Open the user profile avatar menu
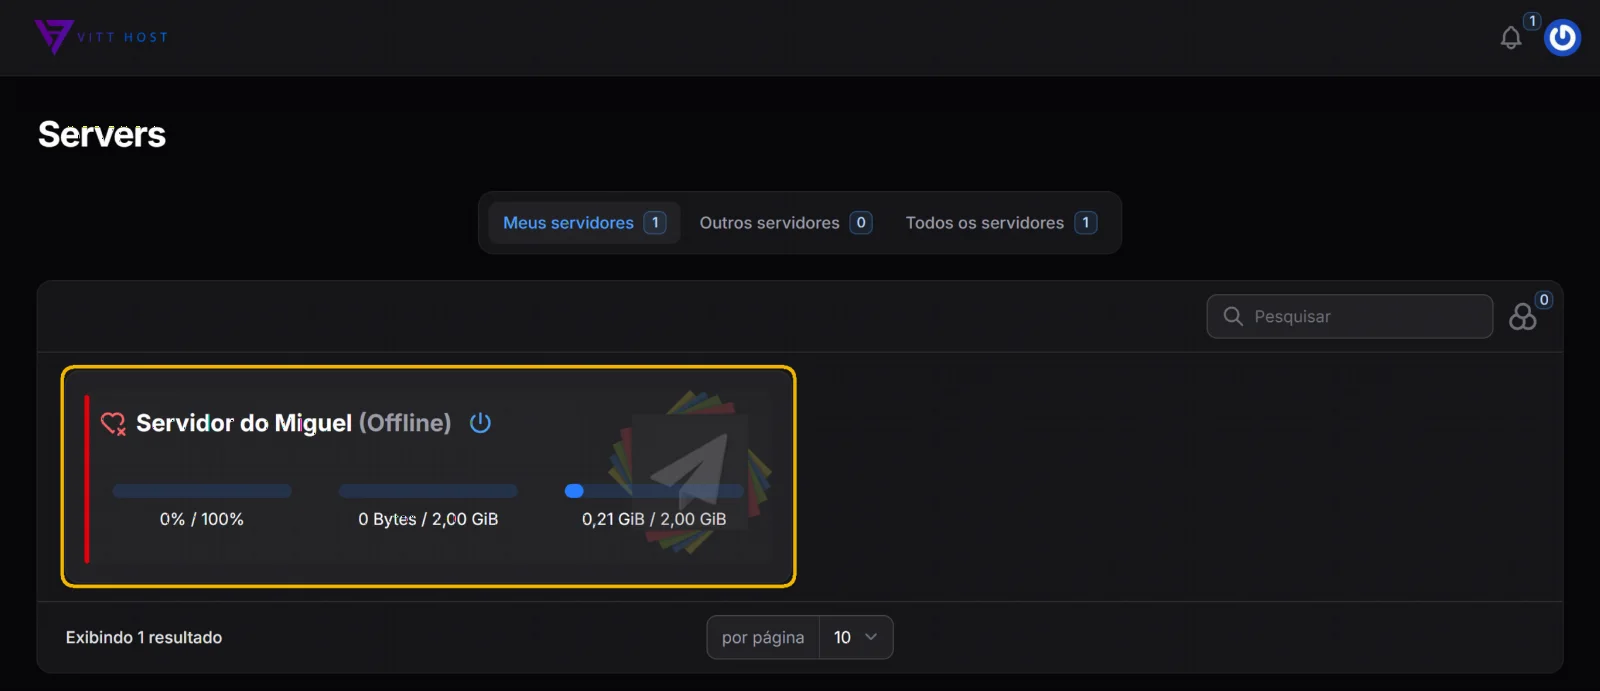The height and width of the screenshot is (691, 1600). pyautogui.click(x=1562, y=38)
